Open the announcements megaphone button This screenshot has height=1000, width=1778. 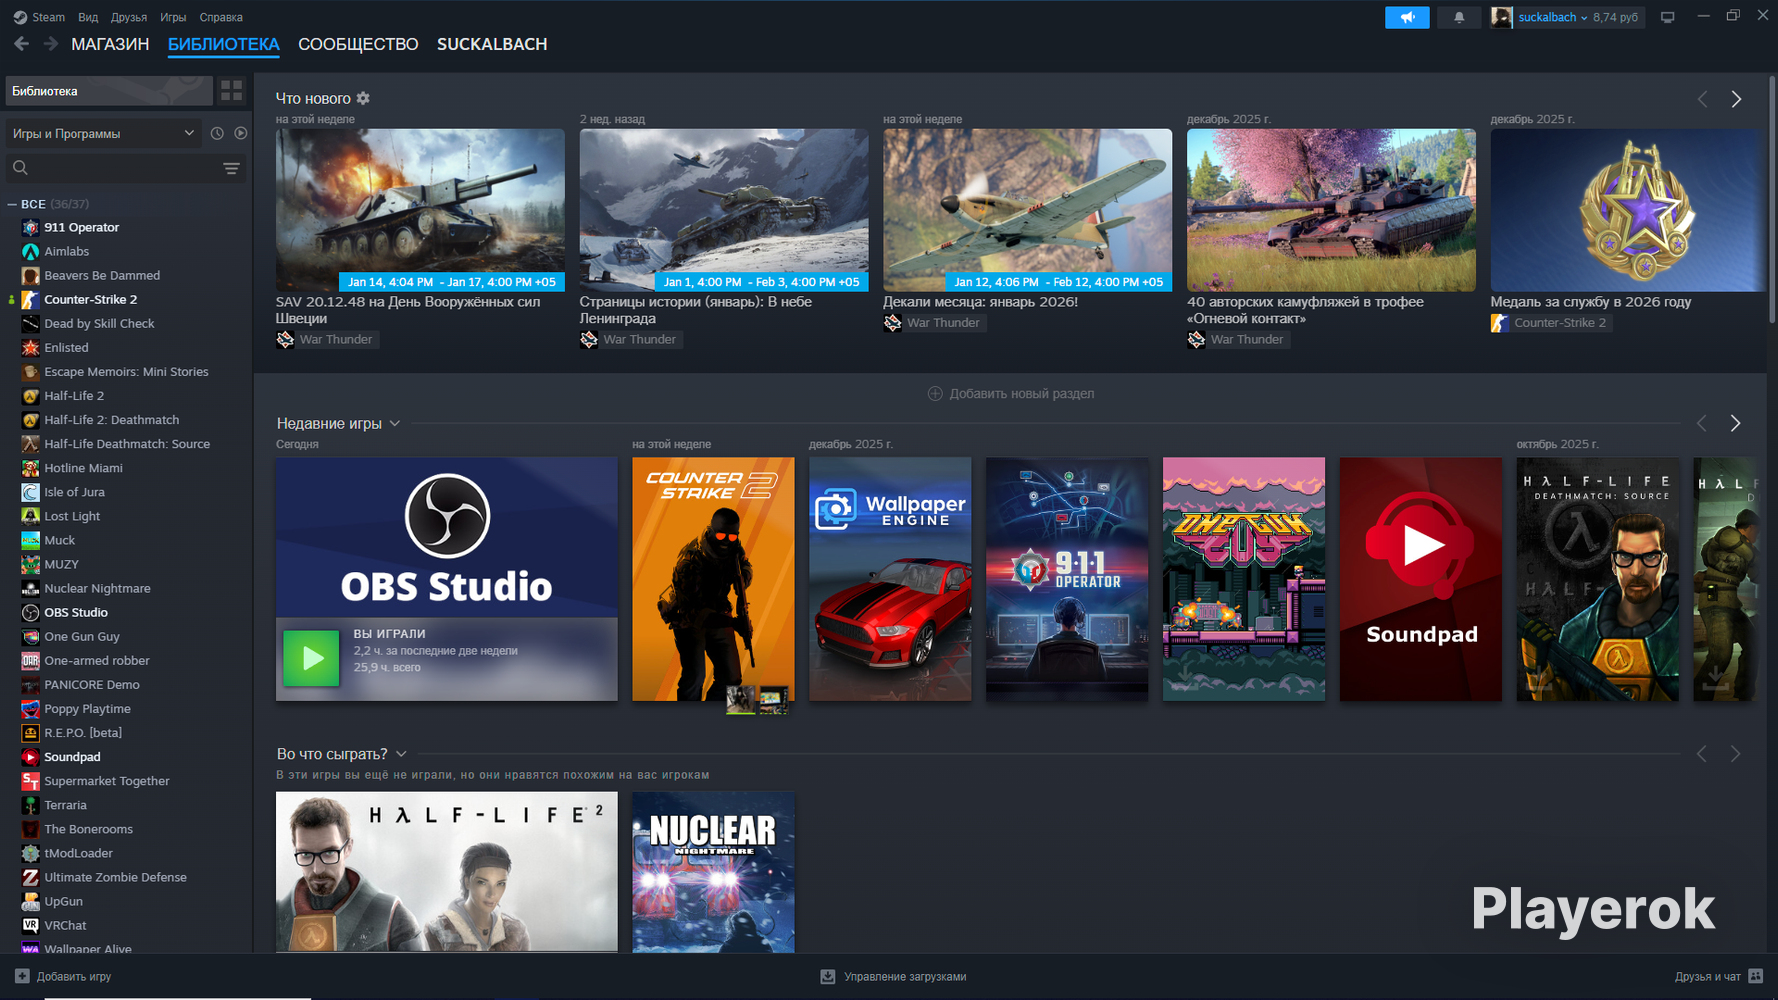[x=1407, y=17]
